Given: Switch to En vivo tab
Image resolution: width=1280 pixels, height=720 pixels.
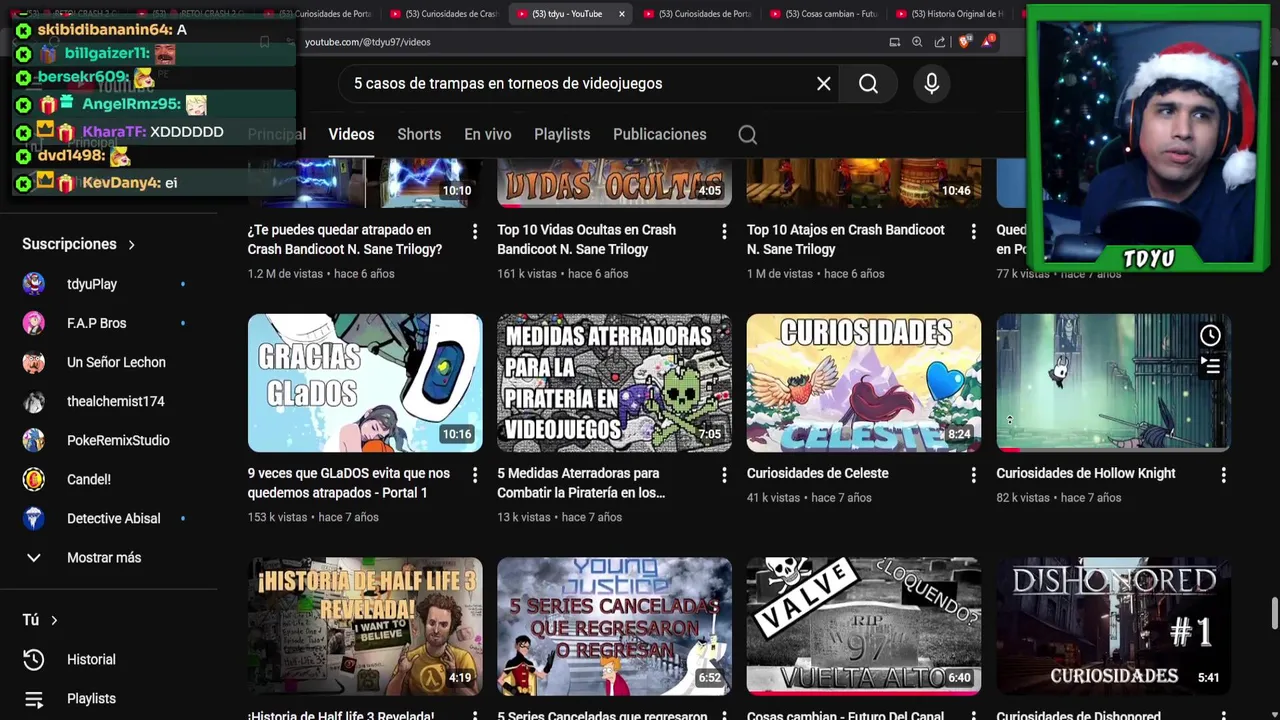Looking at the screenshot, I should tap(487, 134).
